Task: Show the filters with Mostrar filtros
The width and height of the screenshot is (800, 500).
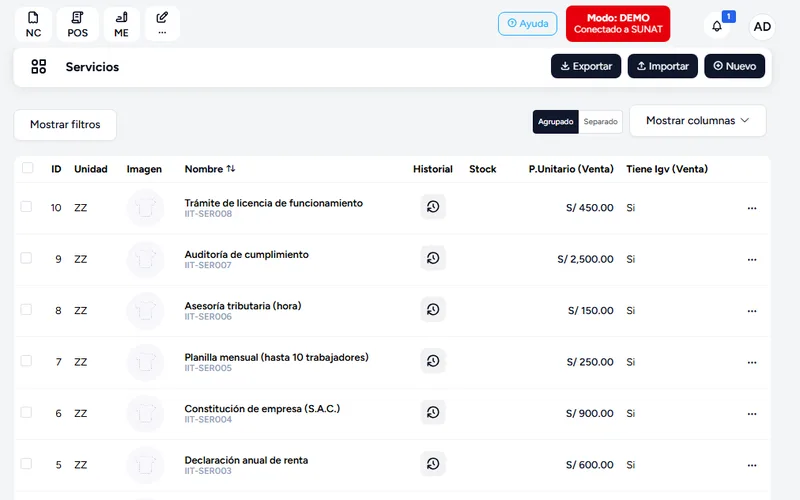Action: point(65,124)
